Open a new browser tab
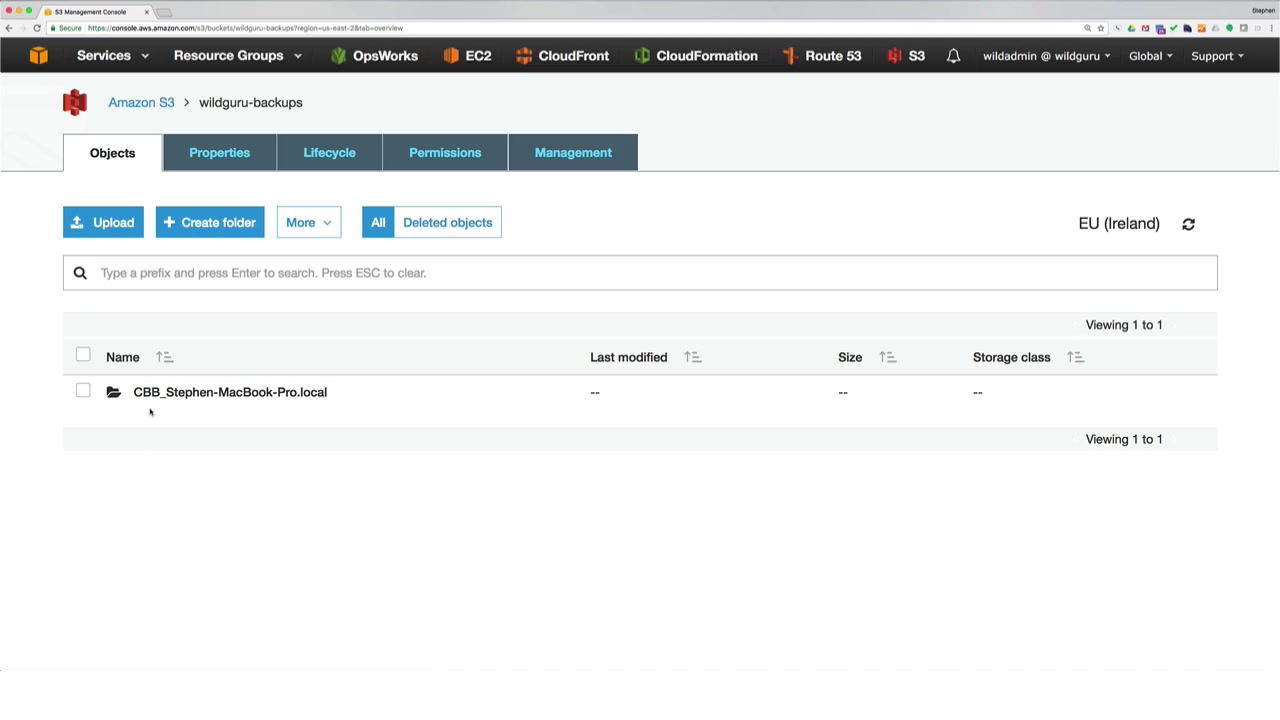 pos(165,12)
